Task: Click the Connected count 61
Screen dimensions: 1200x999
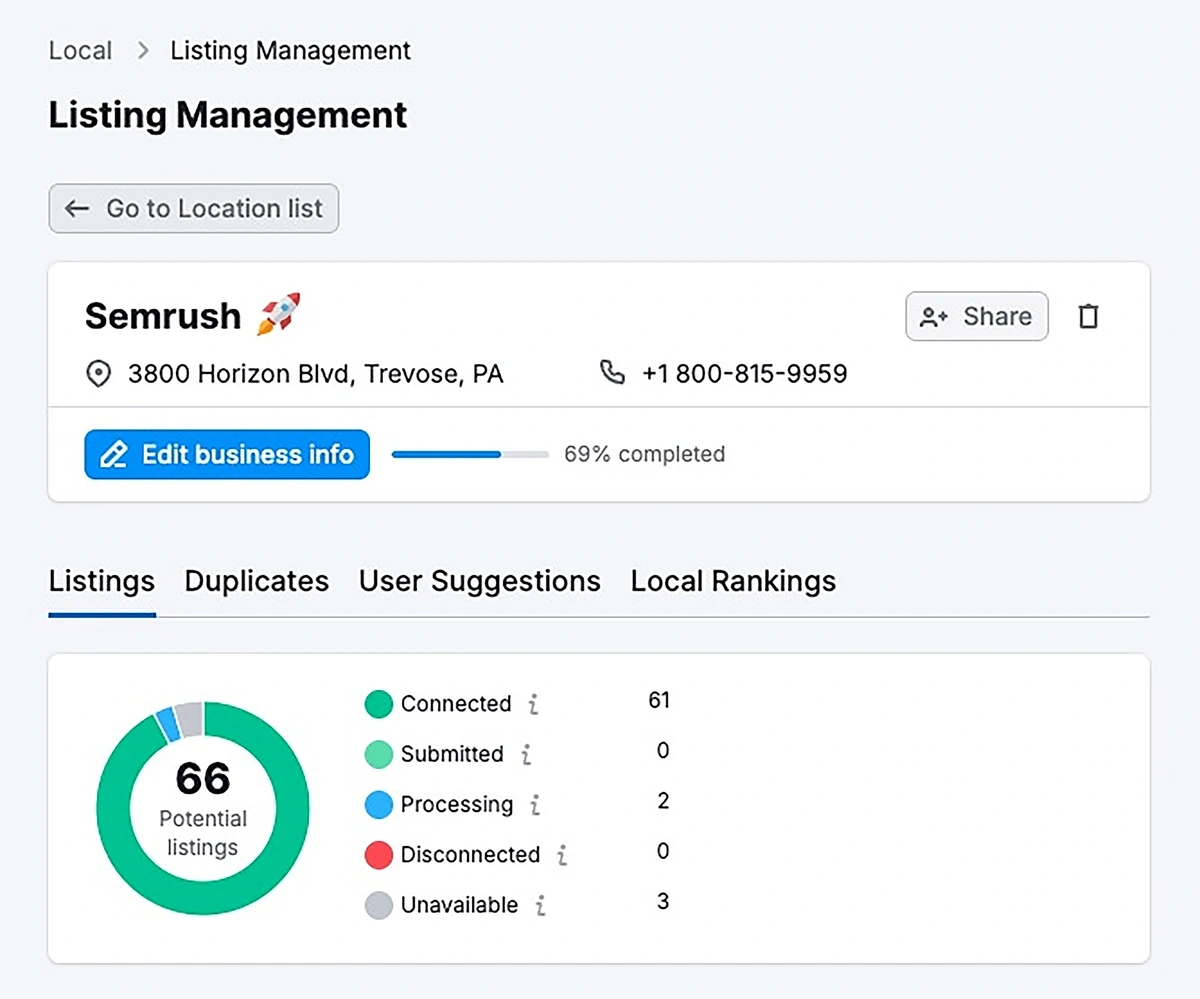Action: [659, 701]
